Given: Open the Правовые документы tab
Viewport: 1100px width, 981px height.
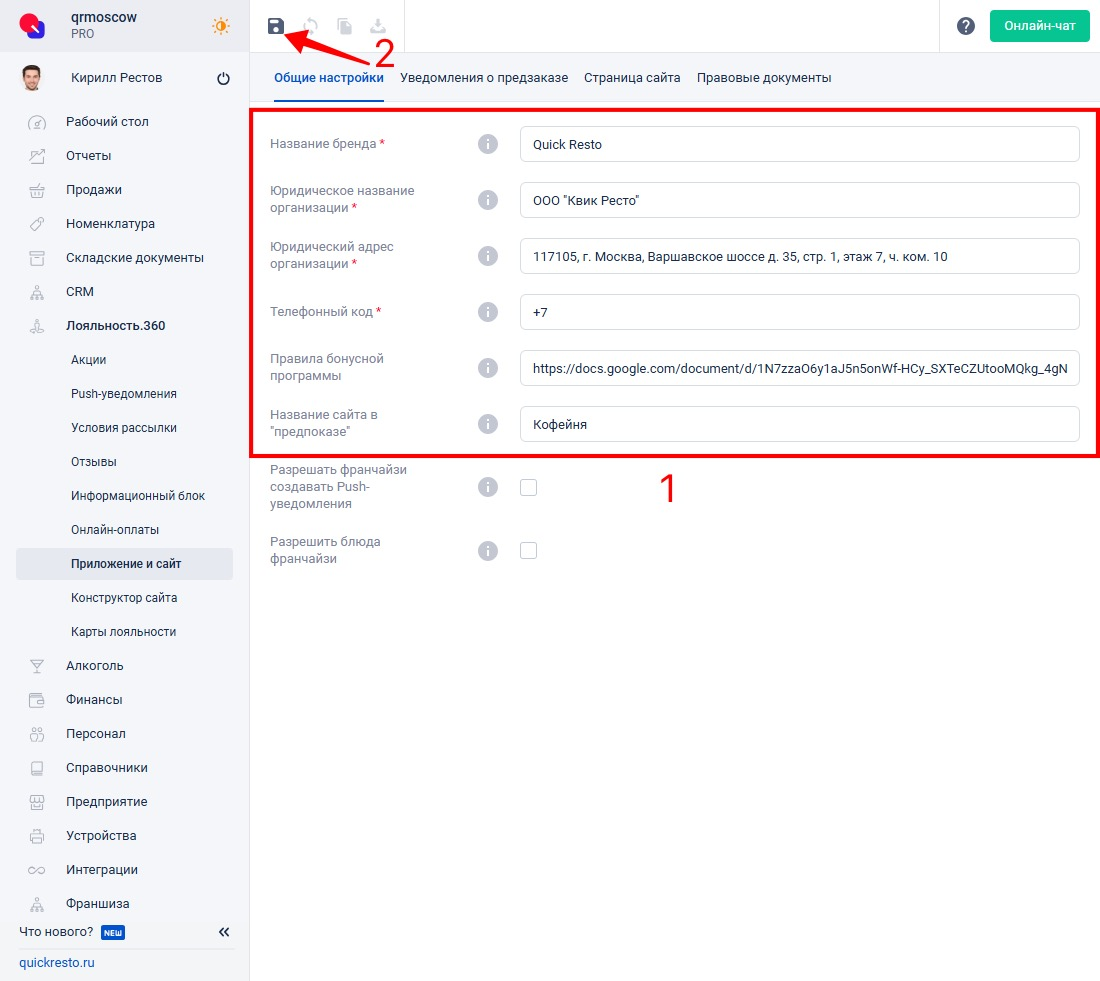Looking at the screenshot, I should click(763, 78).
